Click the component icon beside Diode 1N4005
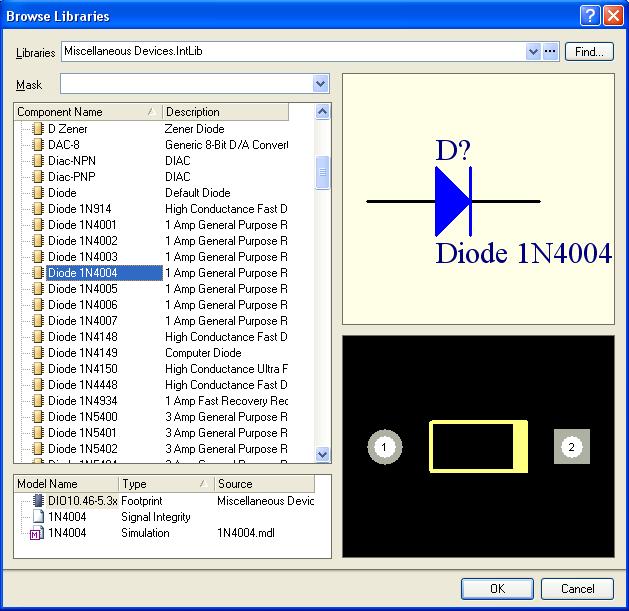629x611 pixels. (38, 289)
